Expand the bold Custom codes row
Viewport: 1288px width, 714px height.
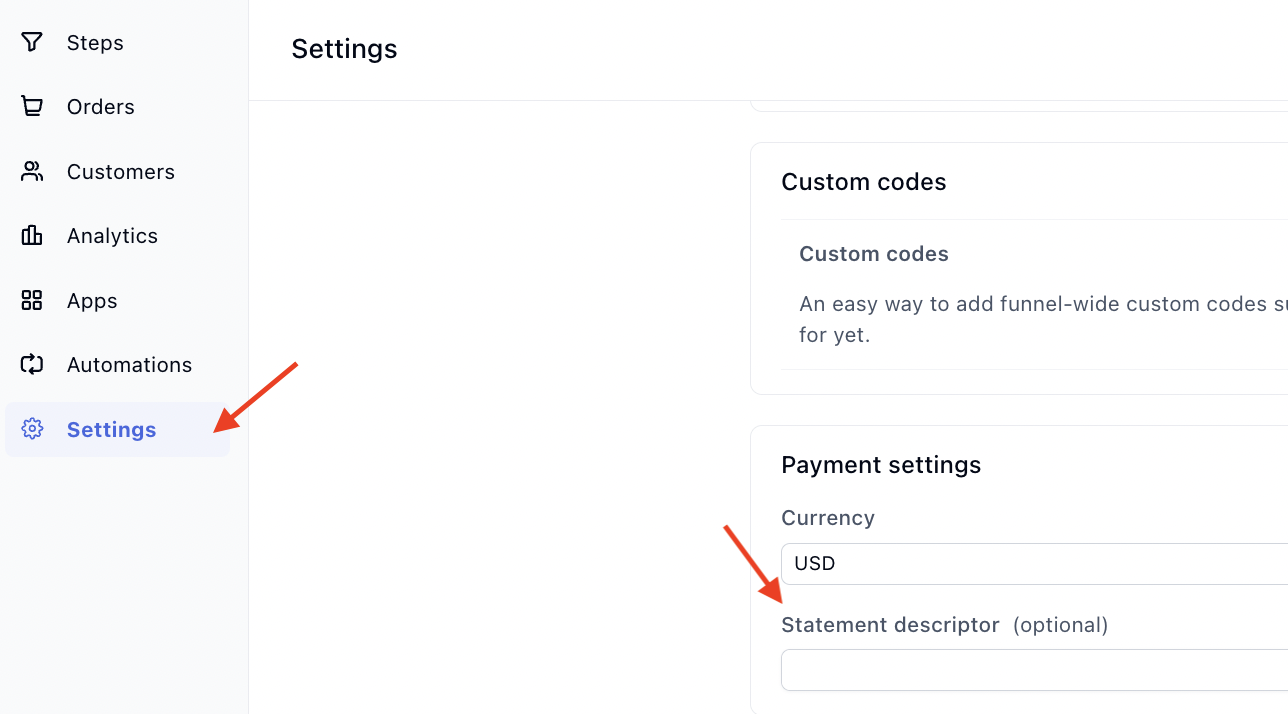[874, 254]
